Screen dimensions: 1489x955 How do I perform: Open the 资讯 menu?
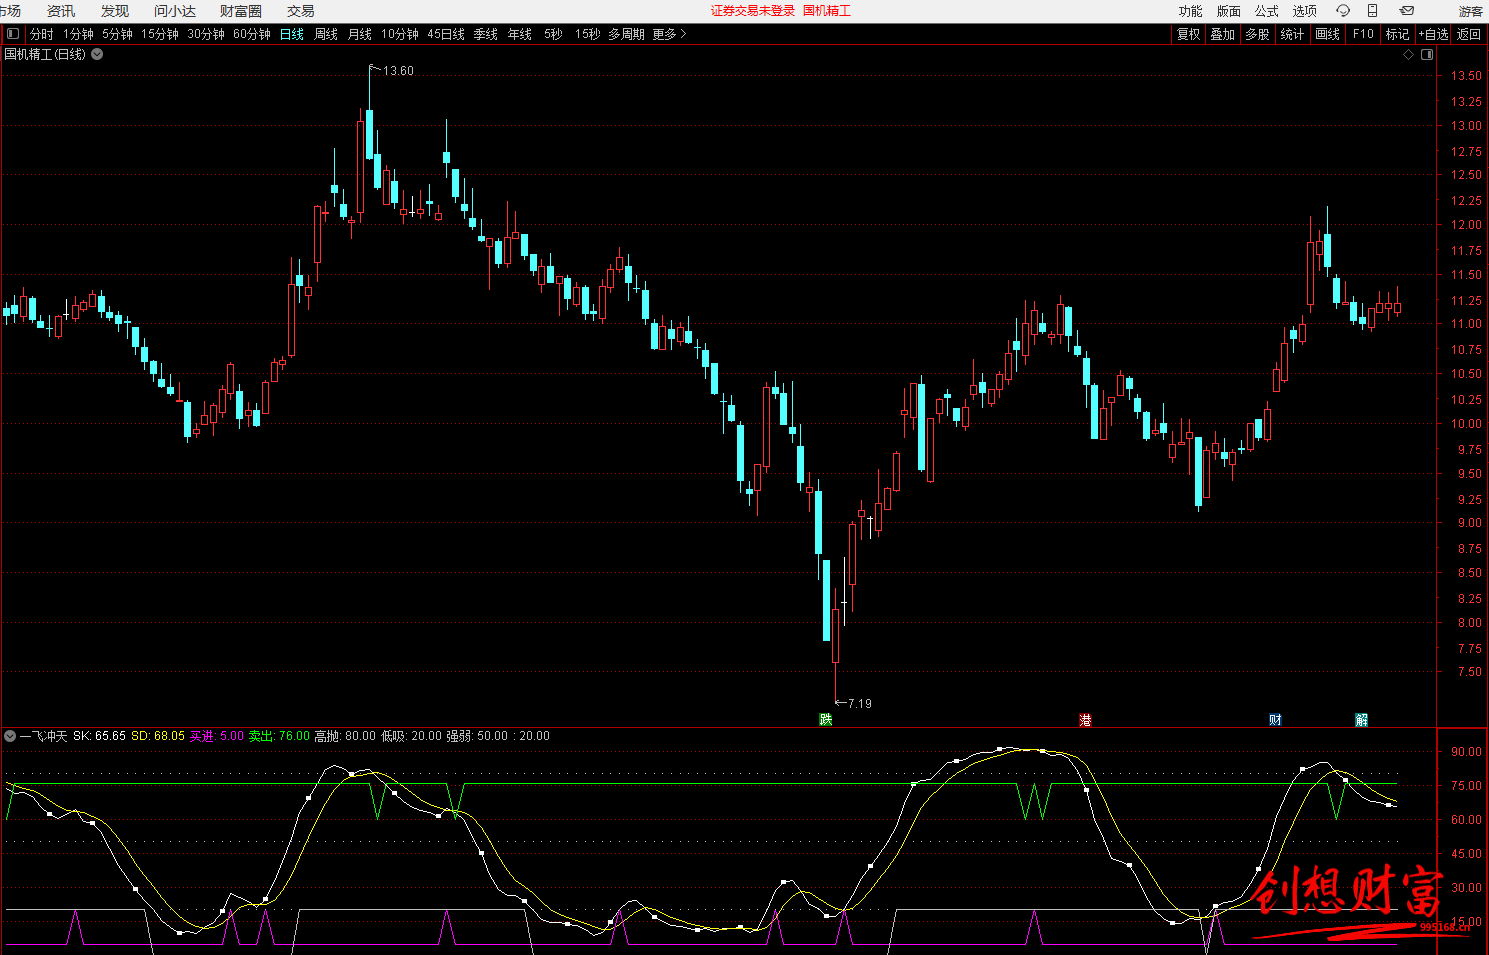[61, 11]
